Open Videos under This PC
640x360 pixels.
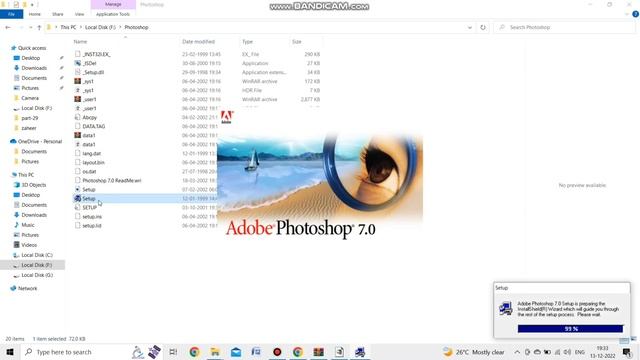[x=29, y=245]
